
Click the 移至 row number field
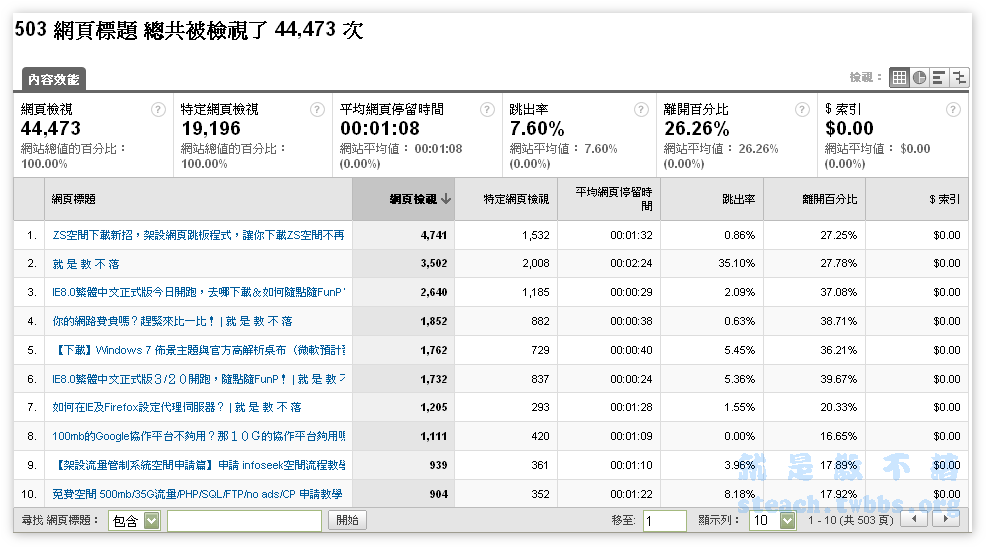[x=664, y=521]
